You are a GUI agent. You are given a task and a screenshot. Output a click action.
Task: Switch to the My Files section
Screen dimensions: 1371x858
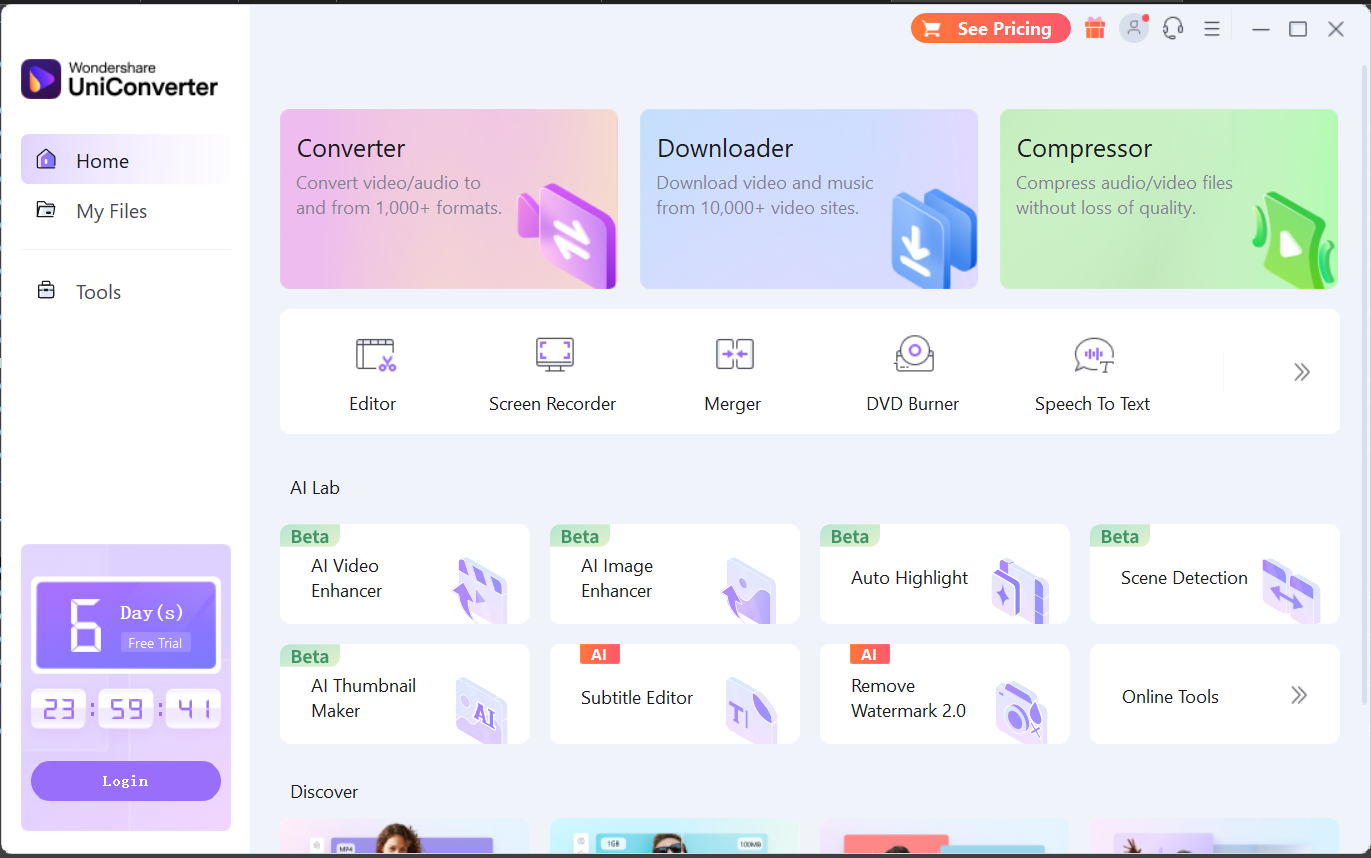pos(112,211)
